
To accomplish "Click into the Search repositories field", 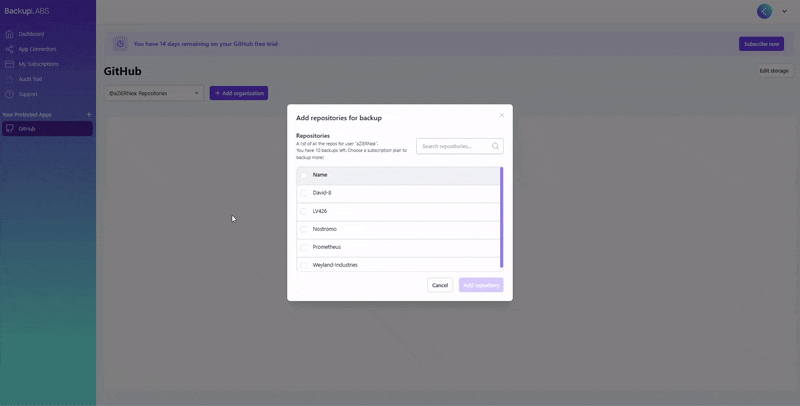I will [x=460, y=146].
